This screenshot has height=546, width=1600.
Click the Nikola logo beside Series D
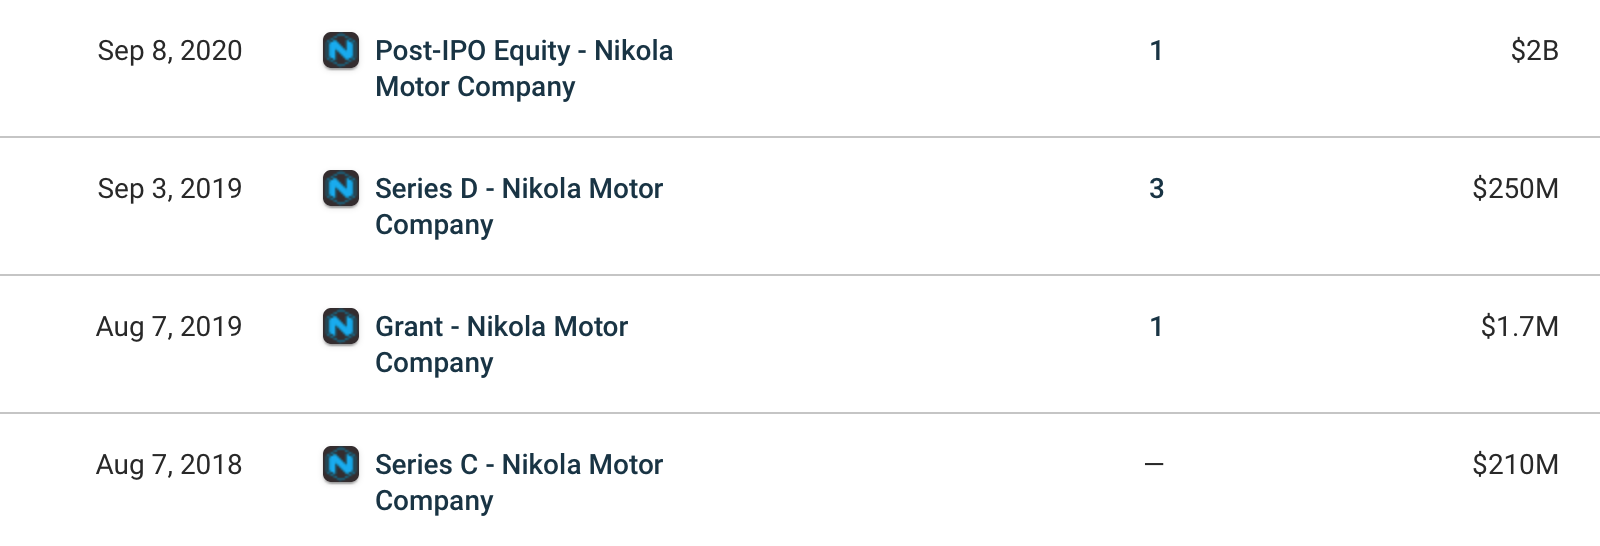point(341,188)
